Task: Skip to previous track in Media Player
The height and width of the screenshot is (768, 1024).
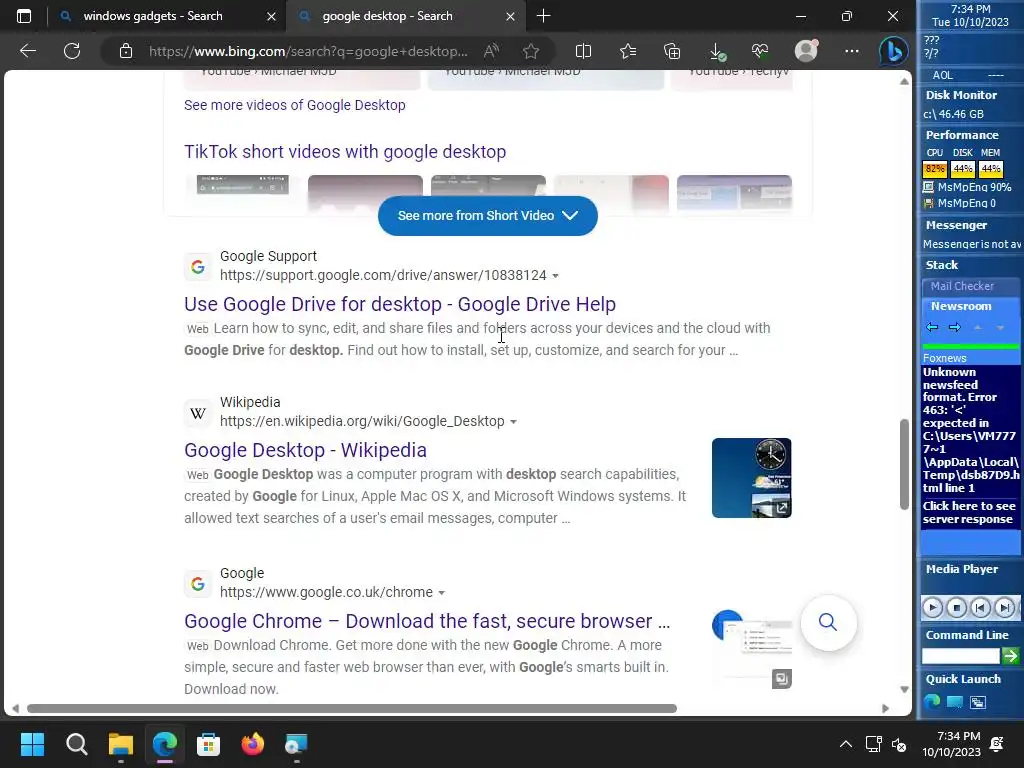Action: pos(980,608)
